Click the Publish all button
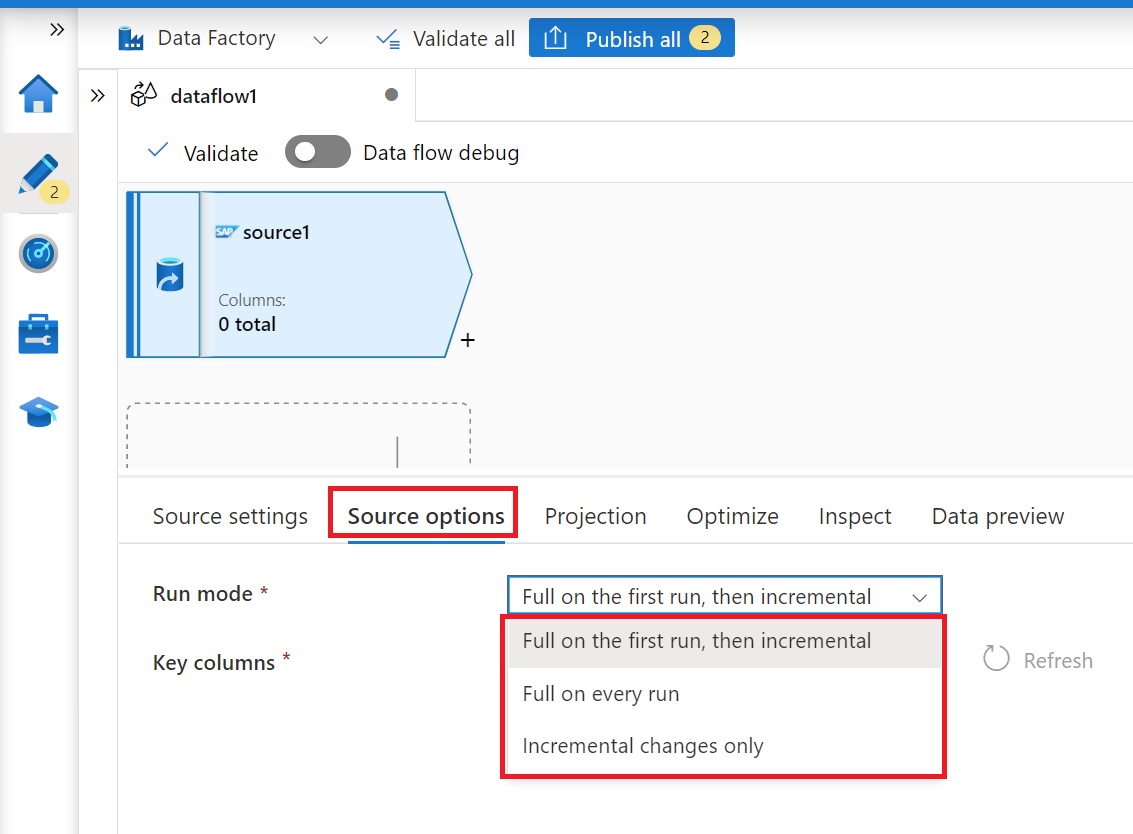1133x834 pixels. tap(631, 37)
